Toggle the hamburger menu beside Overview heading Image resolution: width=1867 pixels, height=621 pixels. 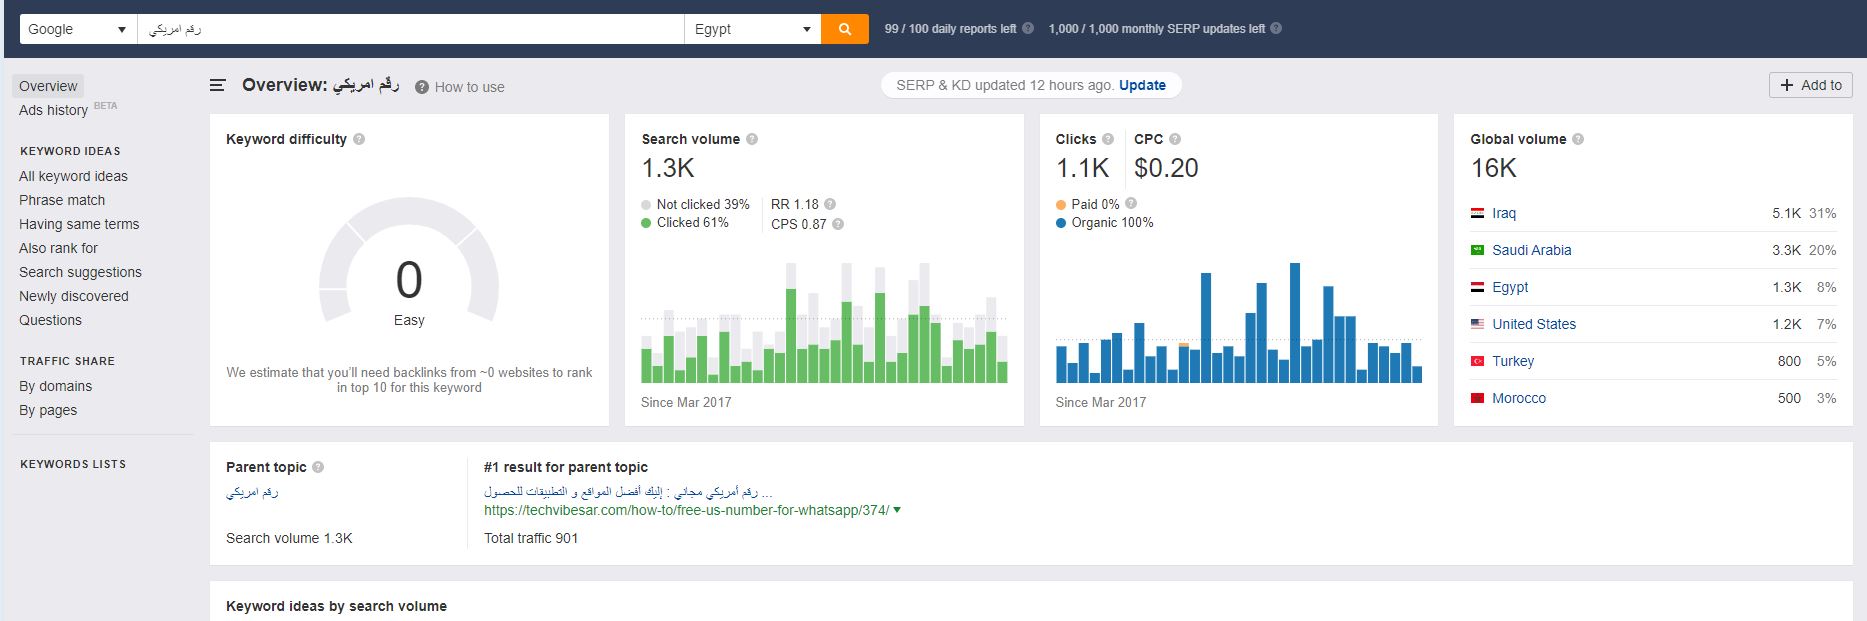[217, 86]
